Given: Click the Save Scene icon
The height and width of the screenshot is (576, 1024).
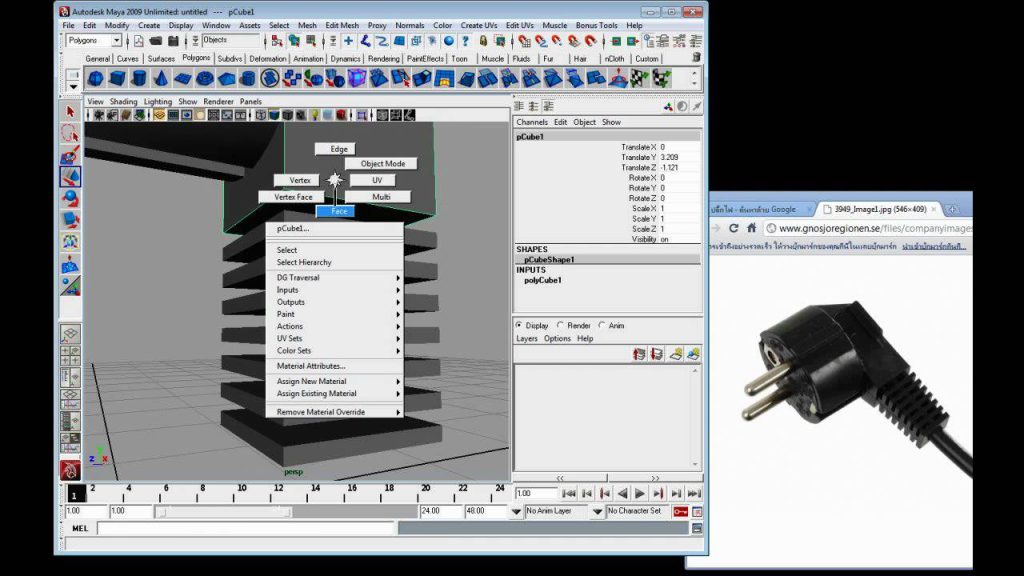Looking at the screenshot, I should pyautogui.click(x=173, y=41).
